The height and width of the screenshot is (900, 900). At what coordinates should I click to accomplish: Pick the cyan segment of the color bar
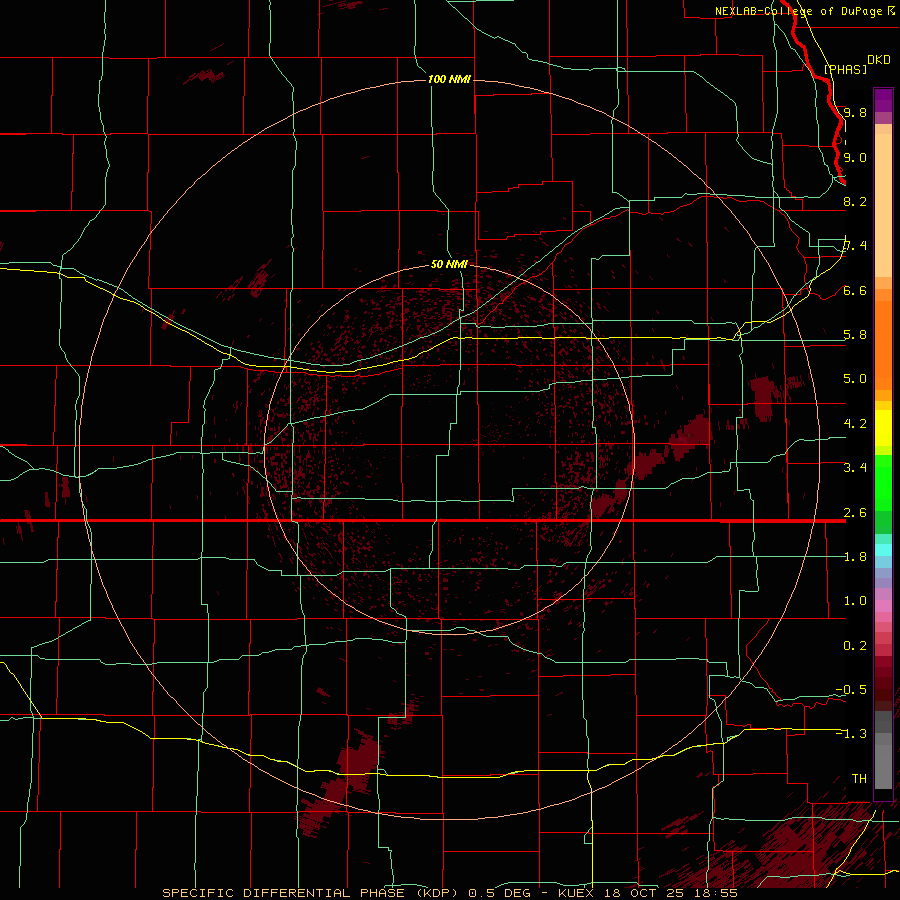coord(883,550)
